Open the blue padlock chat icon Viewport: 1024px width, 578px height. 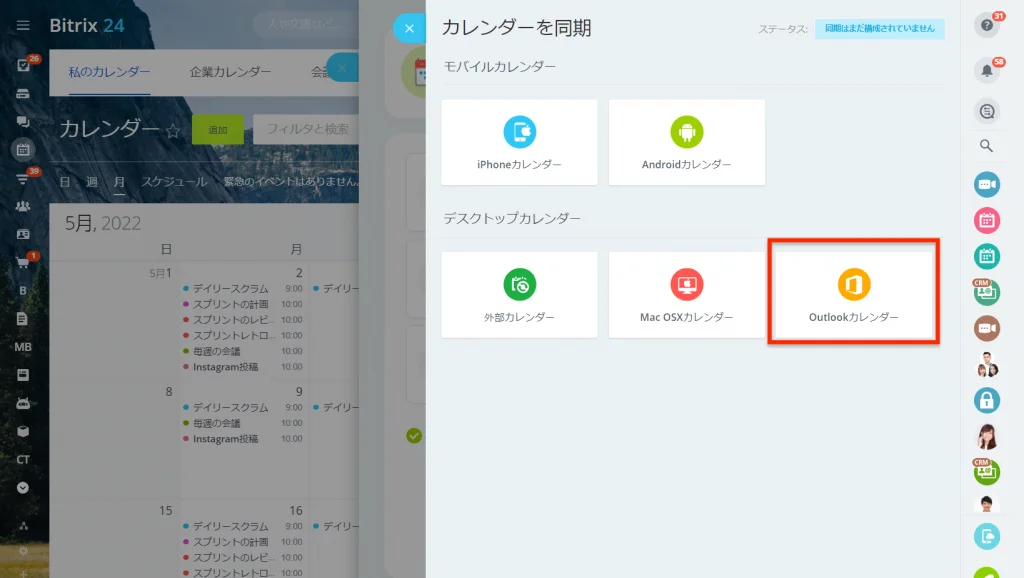(x=987, y=400)
